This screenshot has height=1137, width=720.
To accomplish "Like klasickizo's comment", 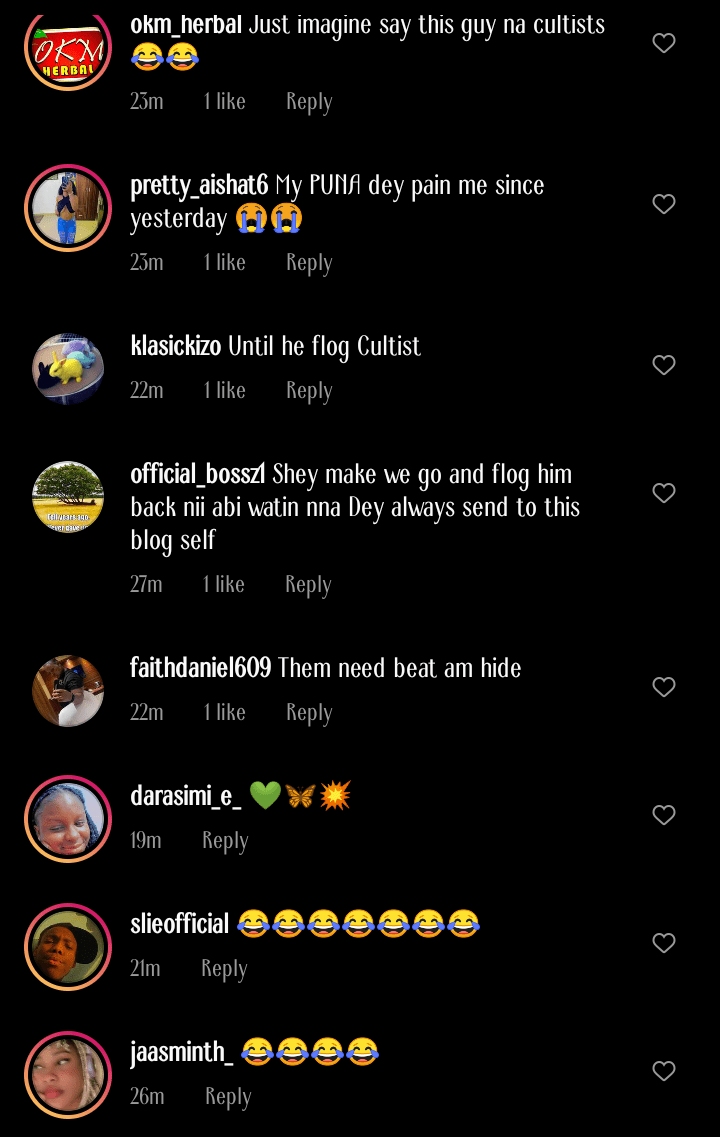I will (x=664, y=365).
